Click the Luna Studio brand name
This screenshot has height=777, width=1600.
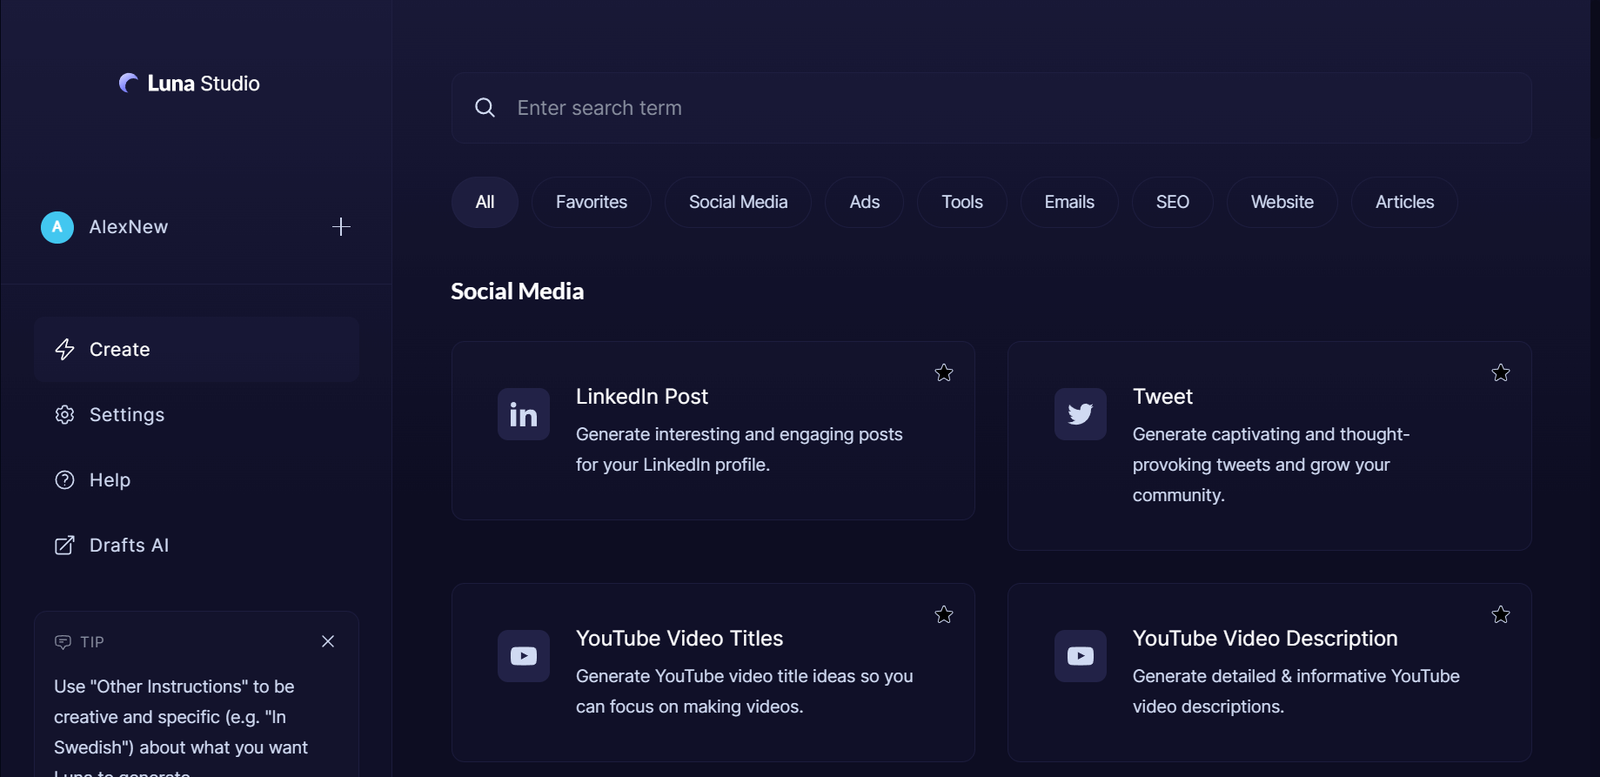204,83
